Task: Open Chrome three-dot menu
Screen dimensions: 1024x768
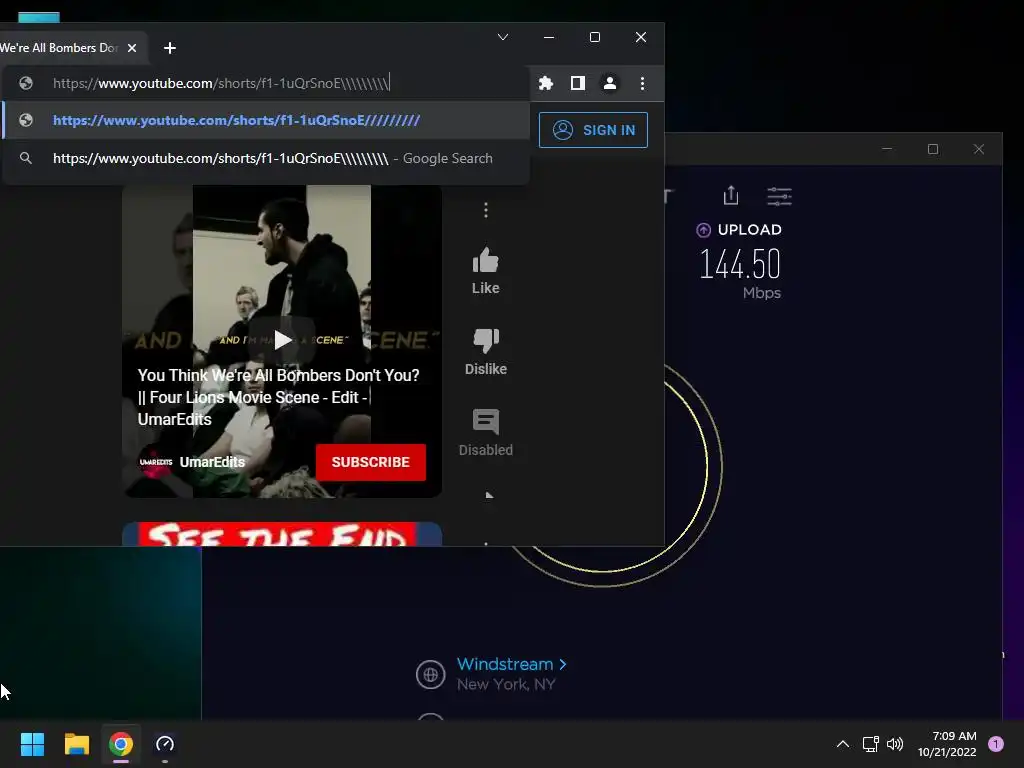Action: pos(643,83)
